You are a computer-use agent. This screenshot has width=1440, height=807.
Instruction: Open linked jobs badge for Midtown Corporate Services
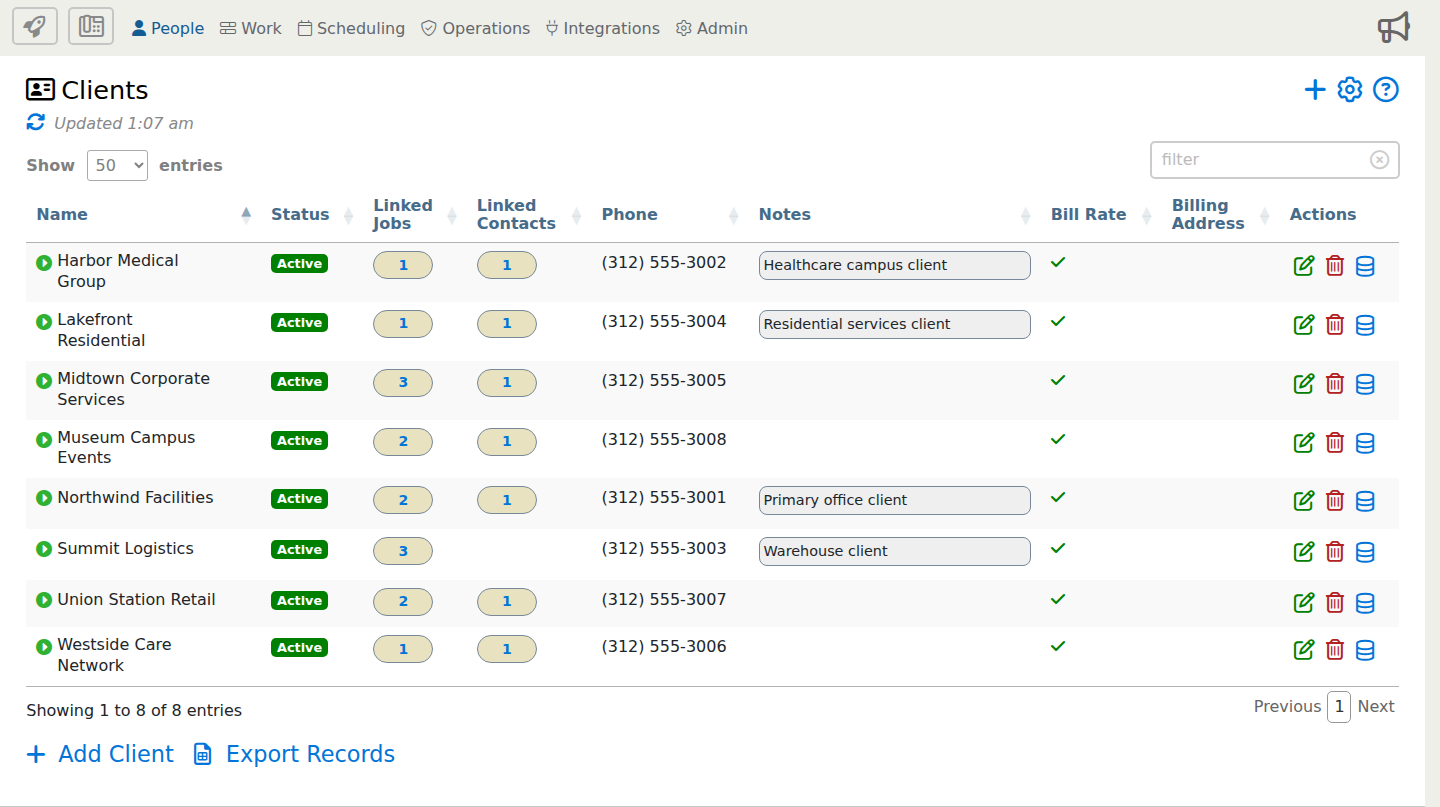point(403,383)
